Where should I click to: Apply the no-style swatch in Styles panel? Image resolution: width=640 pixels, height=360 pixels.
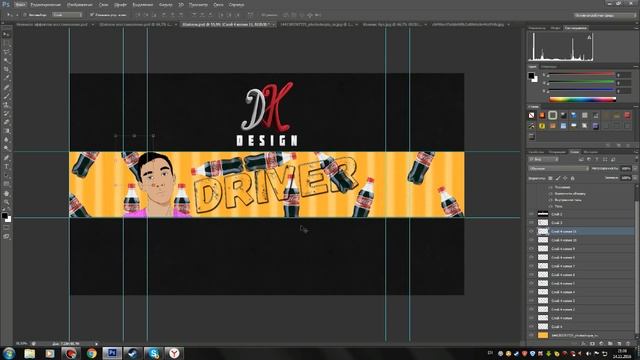531,116
